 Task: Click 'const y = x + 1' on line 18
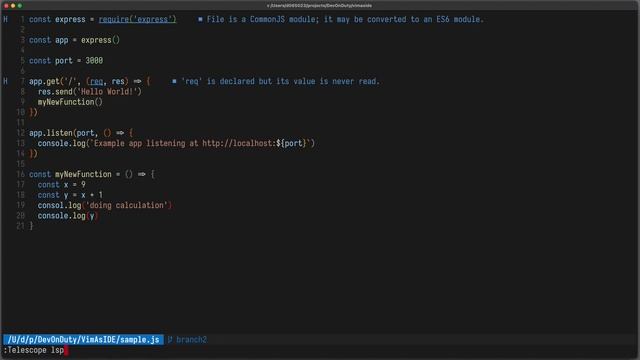click(70, 195)
